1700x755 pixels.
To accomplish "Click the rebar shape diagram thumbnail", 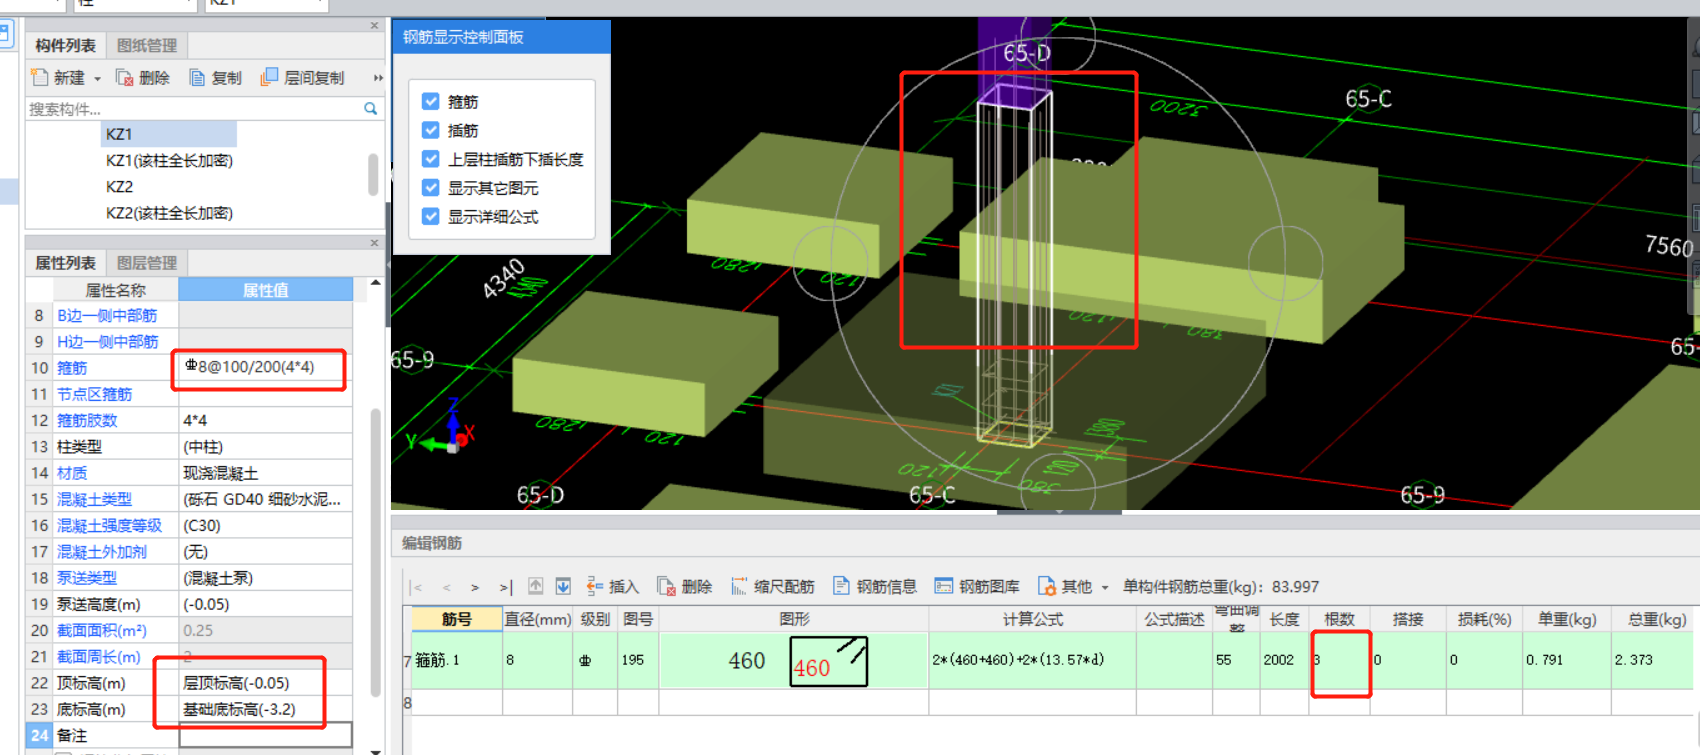I will click(x=828, y=661).
